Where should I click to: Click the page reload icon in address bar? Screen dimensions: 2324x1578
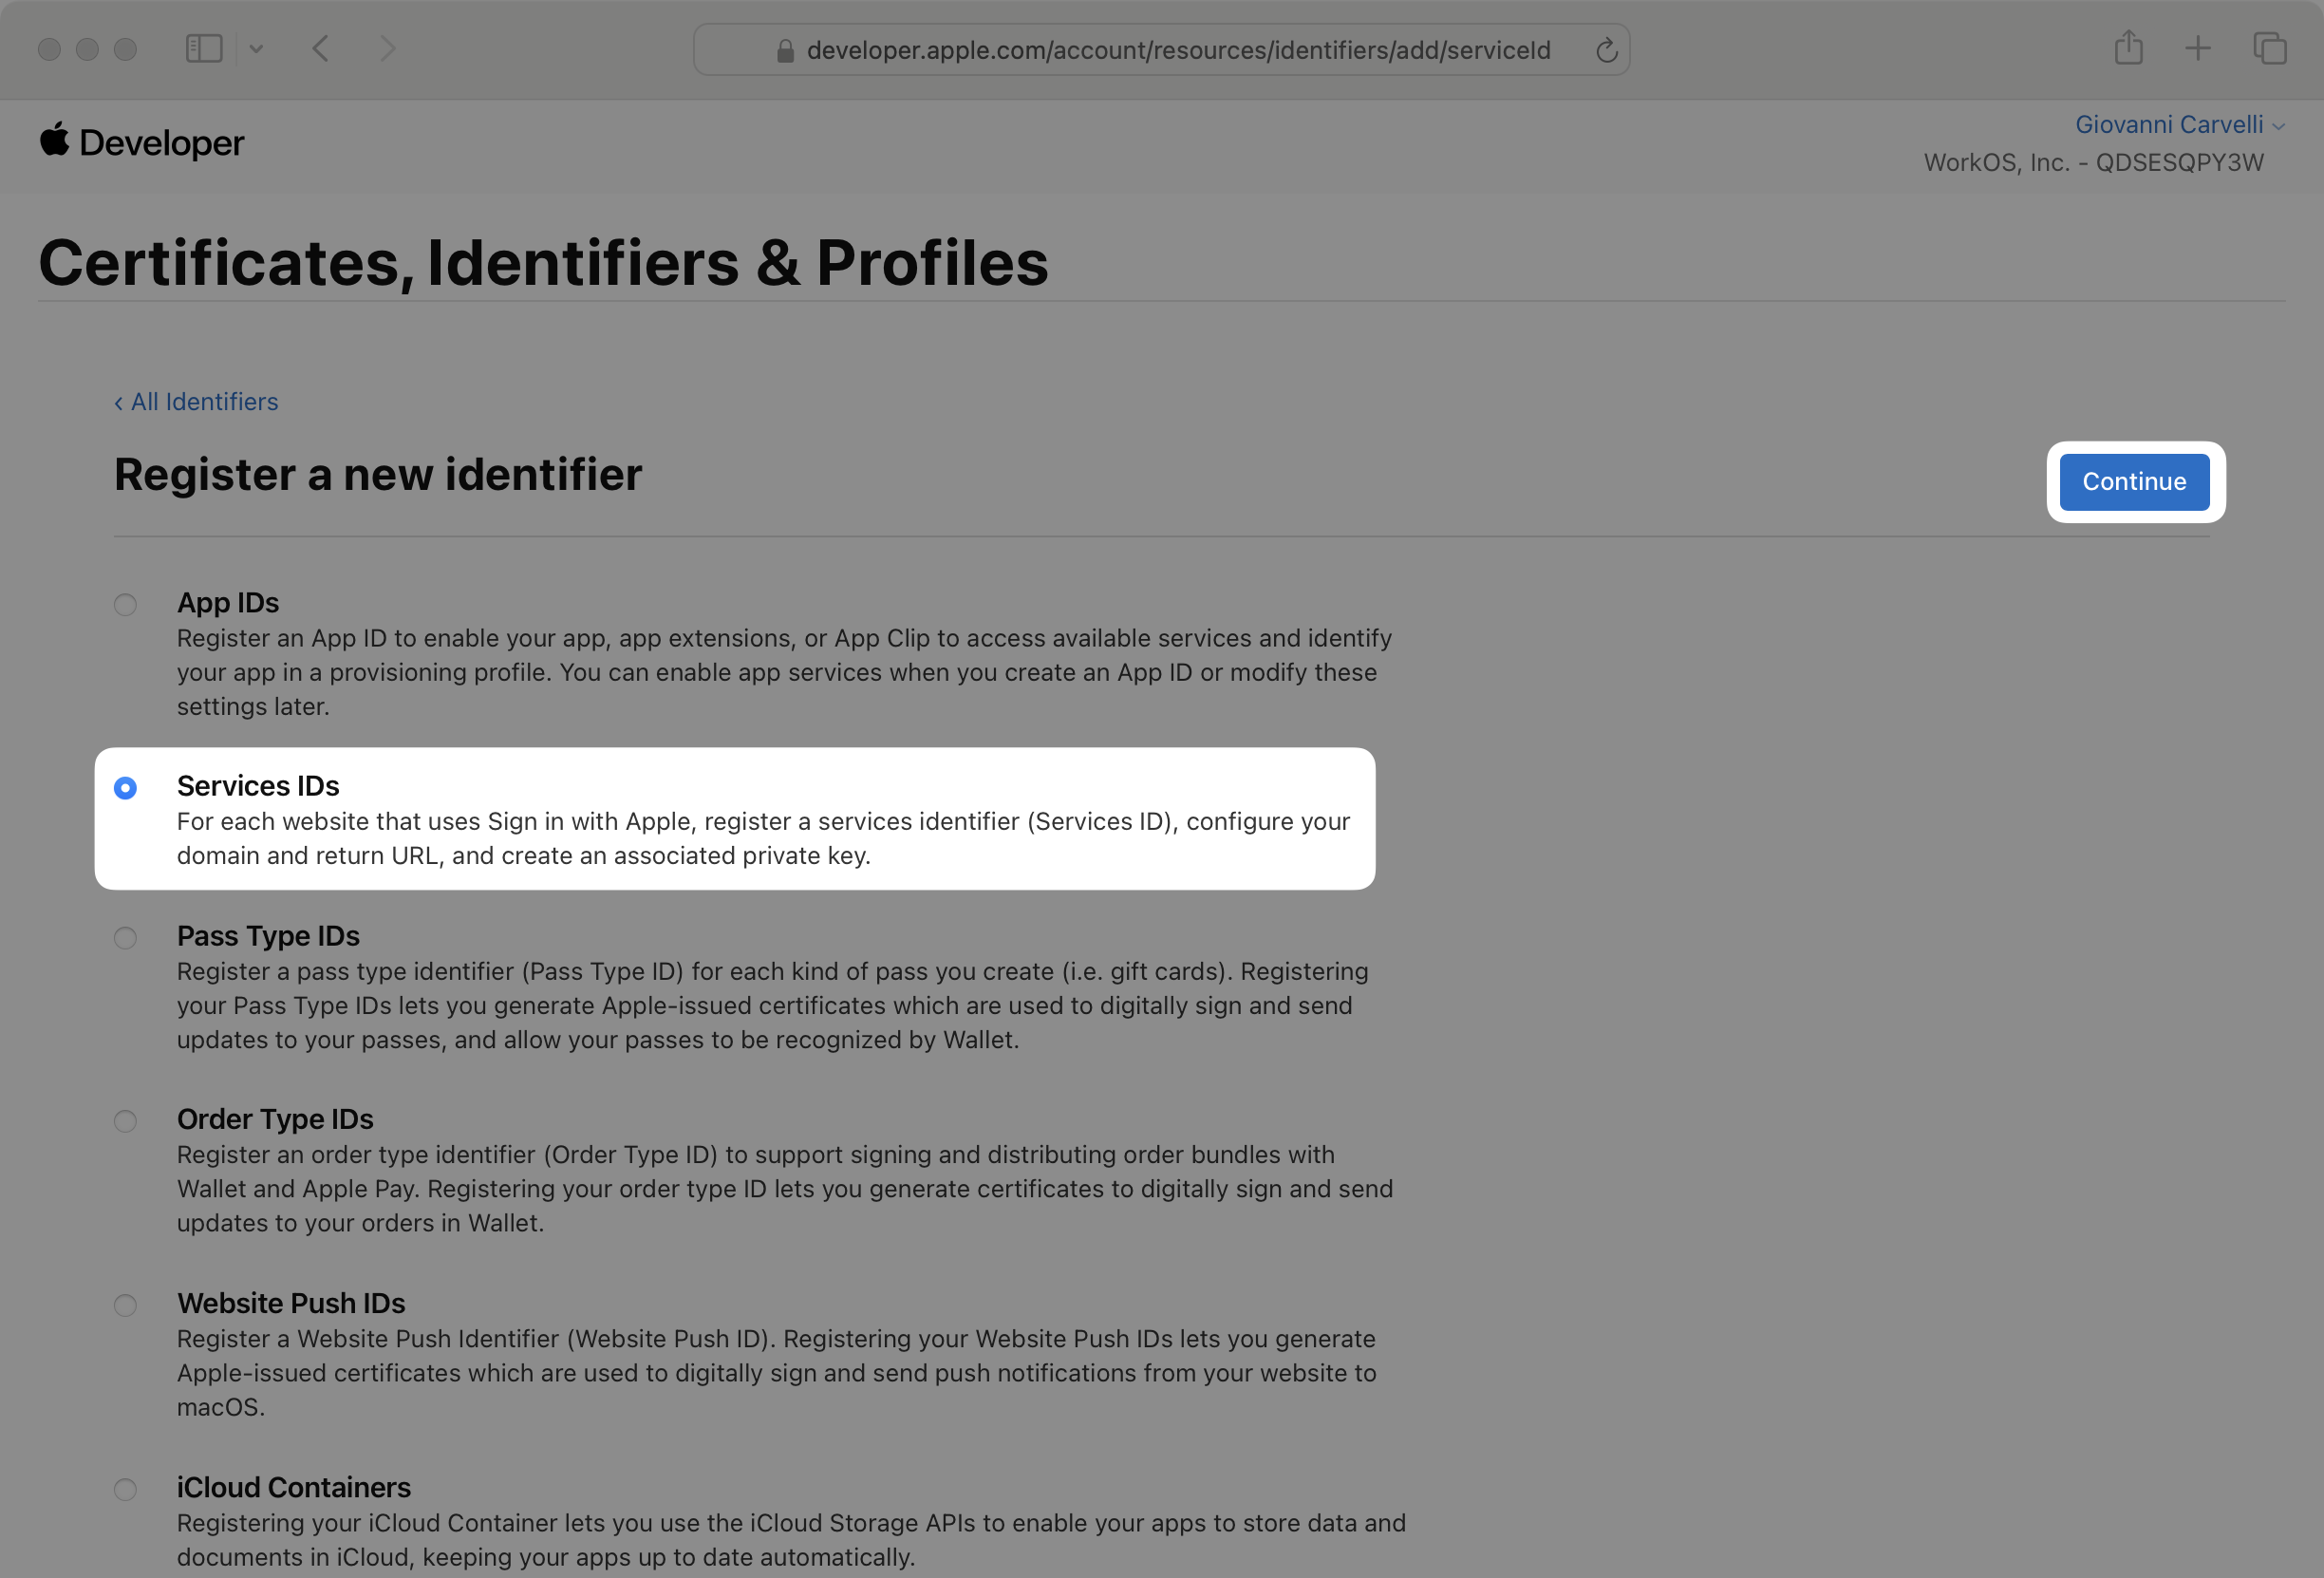(1605, 49)
